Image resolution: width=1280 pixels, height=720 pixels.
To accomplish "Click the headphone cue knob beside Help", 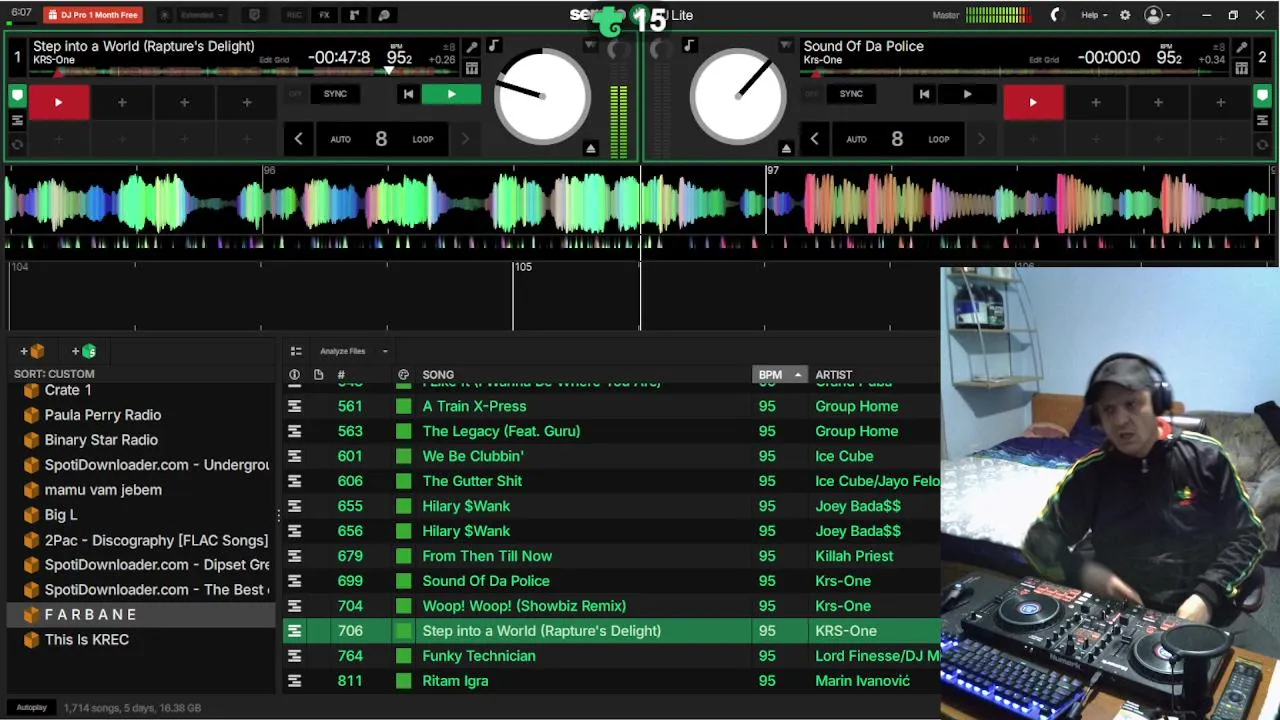I will pos(1055,15).
